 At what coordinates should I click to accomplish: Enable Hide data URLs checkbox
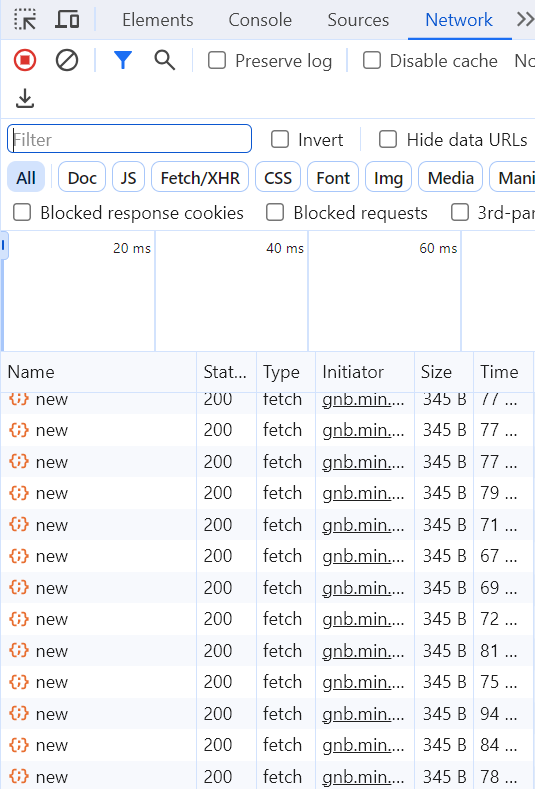tap(388, 139)
